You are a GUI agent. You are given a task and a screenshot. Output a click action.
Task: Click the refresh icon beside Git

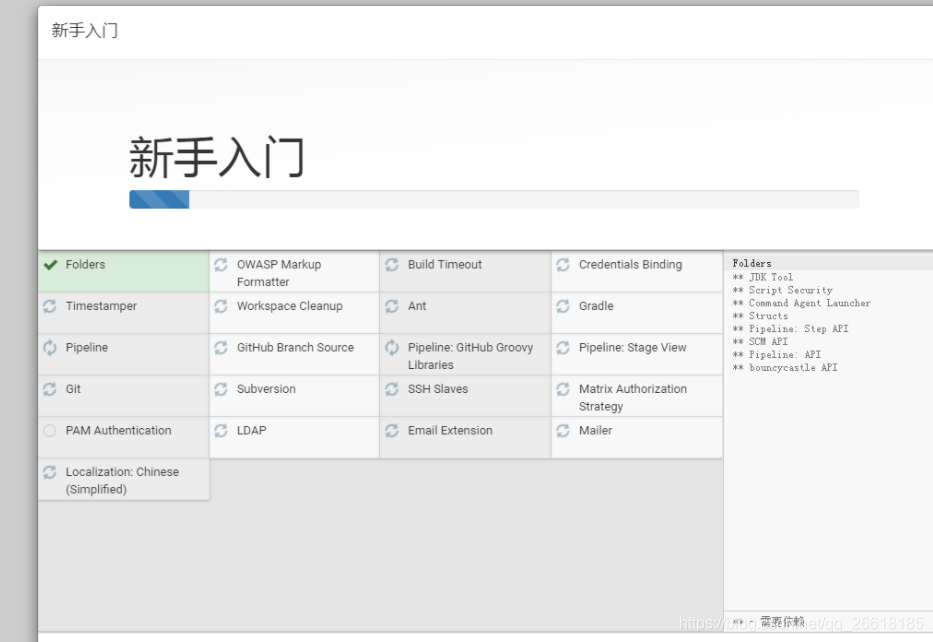tap(50, 389)
